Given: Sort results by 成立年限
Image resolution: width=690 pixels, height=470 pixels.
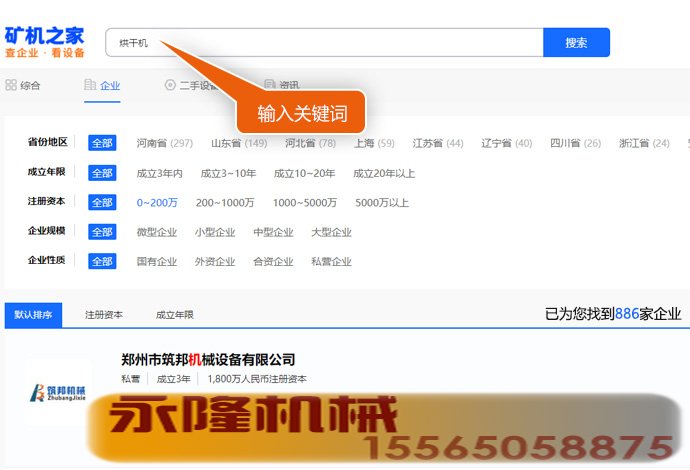Looking at the screenshot, I should (x=175, y=315).
